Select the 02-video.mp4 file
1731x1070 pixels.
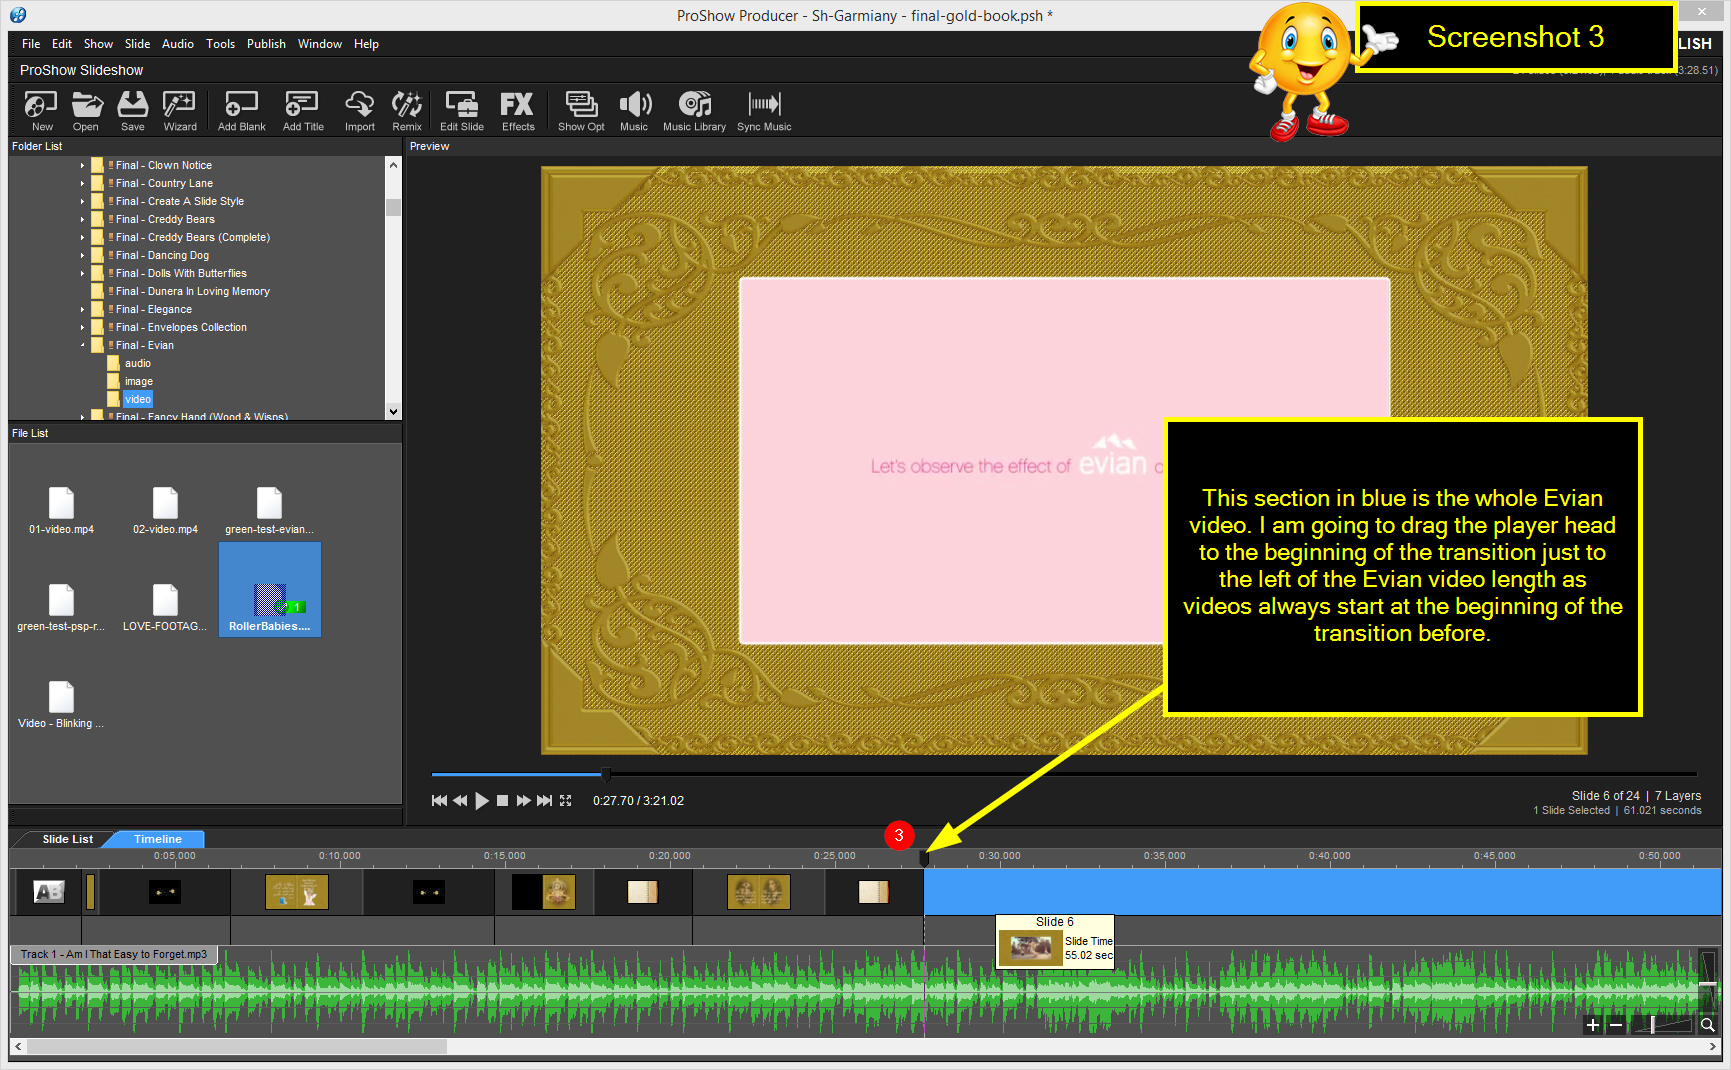coord(165,511)
